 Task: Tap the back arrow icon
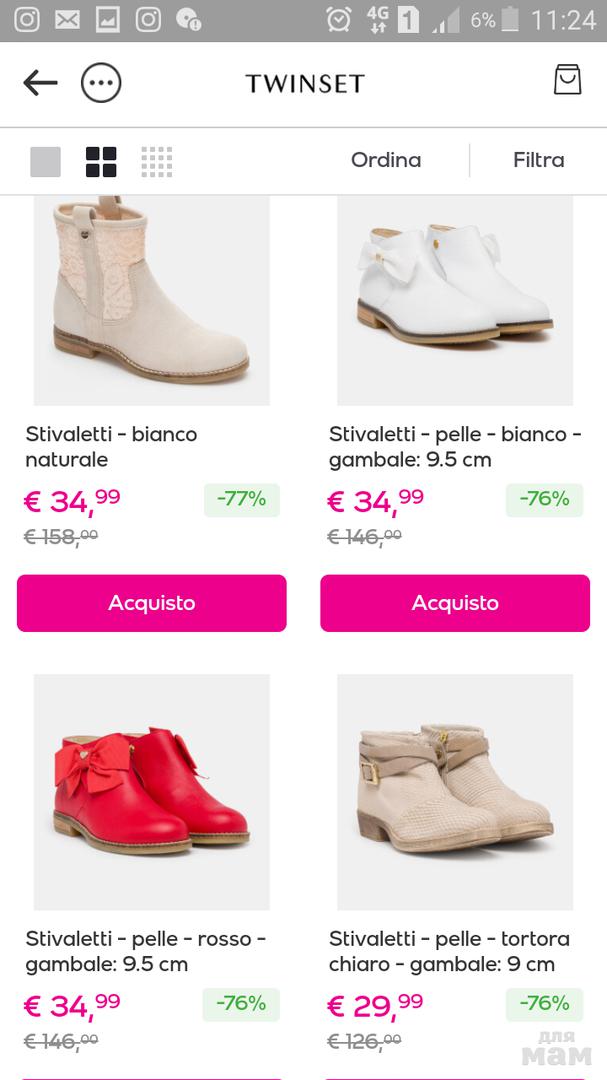point(40,83)
